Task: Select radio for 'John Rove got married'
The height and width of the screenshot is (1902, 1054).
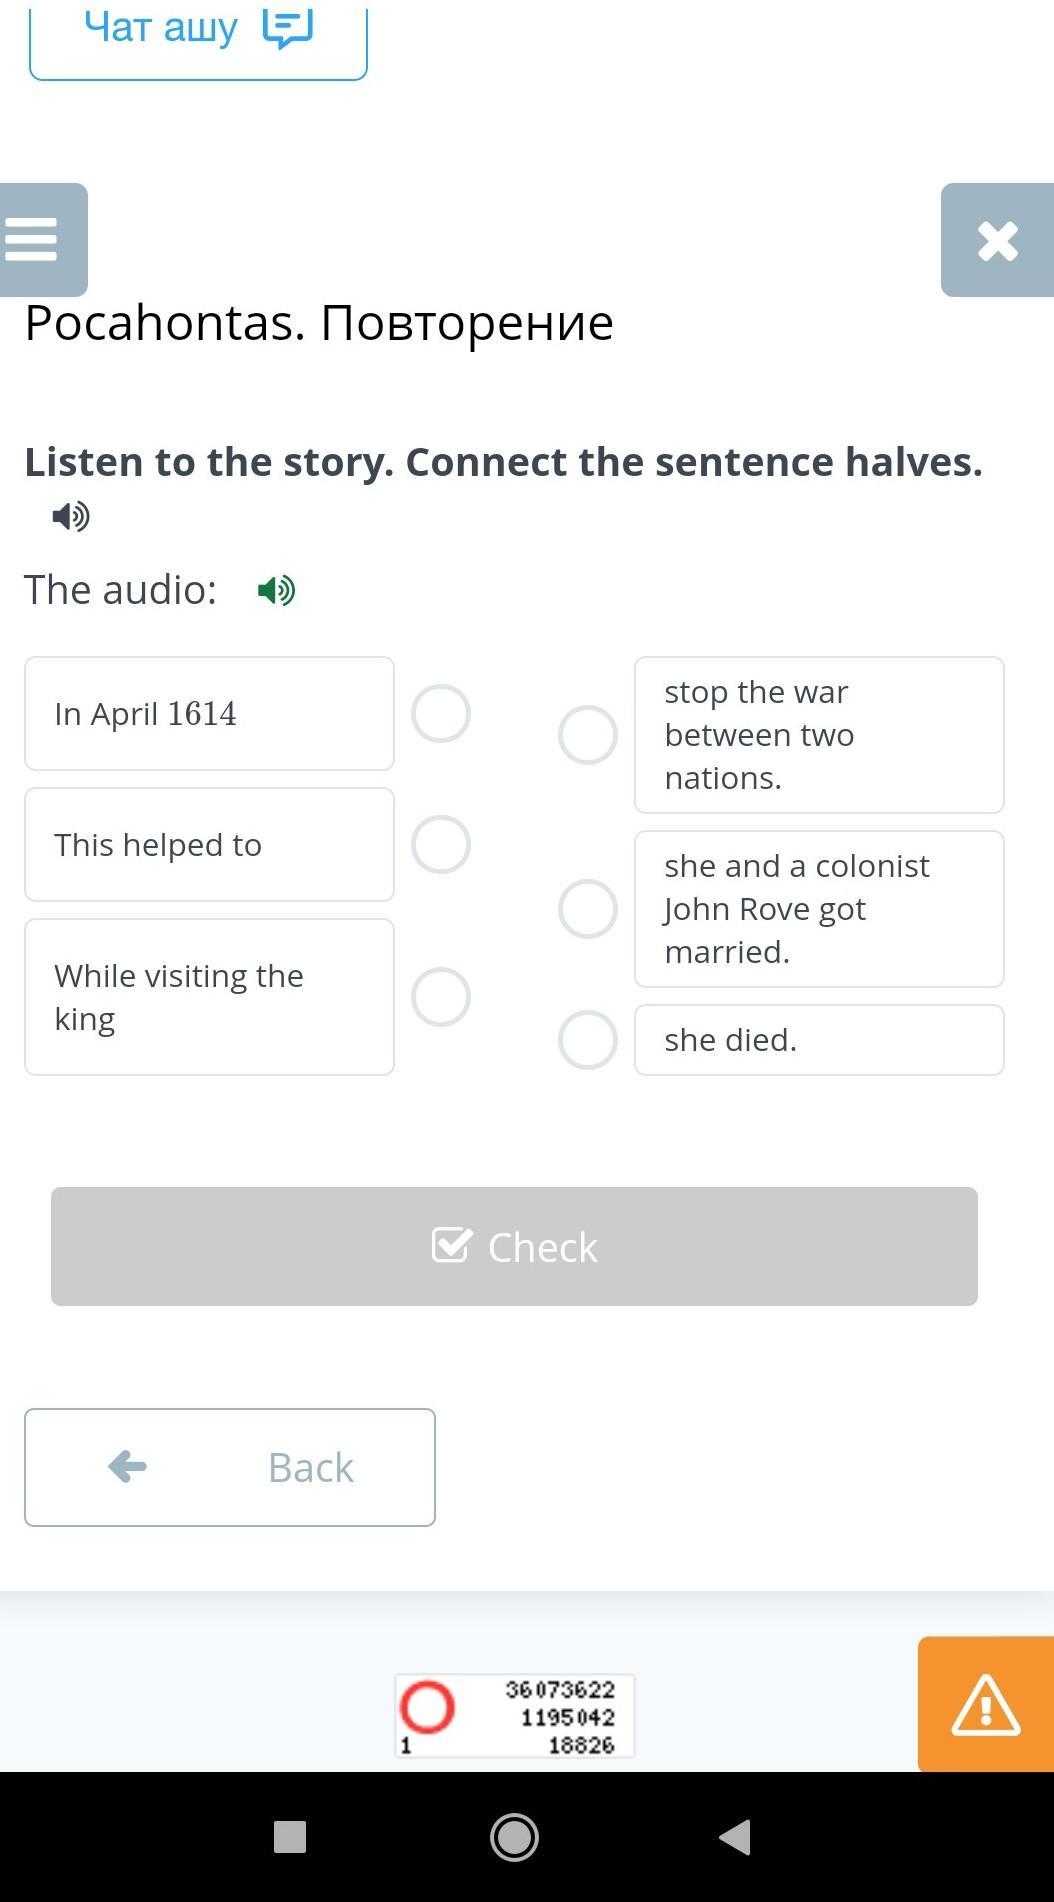Action: pyautogui.click(x=588, y=909)
